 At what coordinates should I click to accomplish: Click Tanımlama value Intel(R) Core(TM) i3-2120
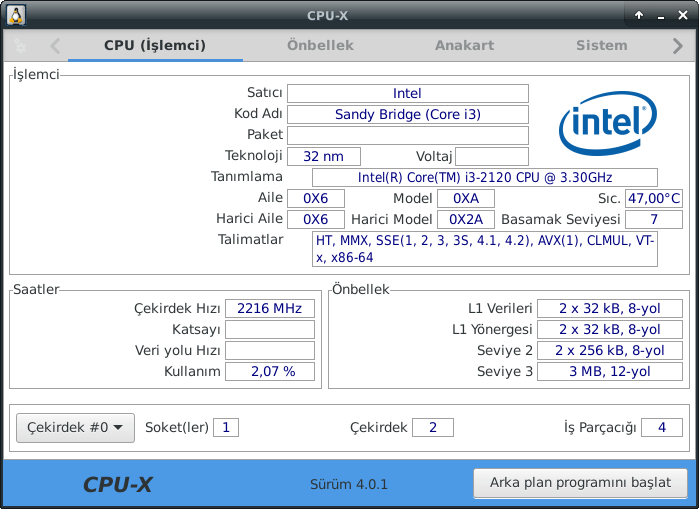tap(485, 177)
